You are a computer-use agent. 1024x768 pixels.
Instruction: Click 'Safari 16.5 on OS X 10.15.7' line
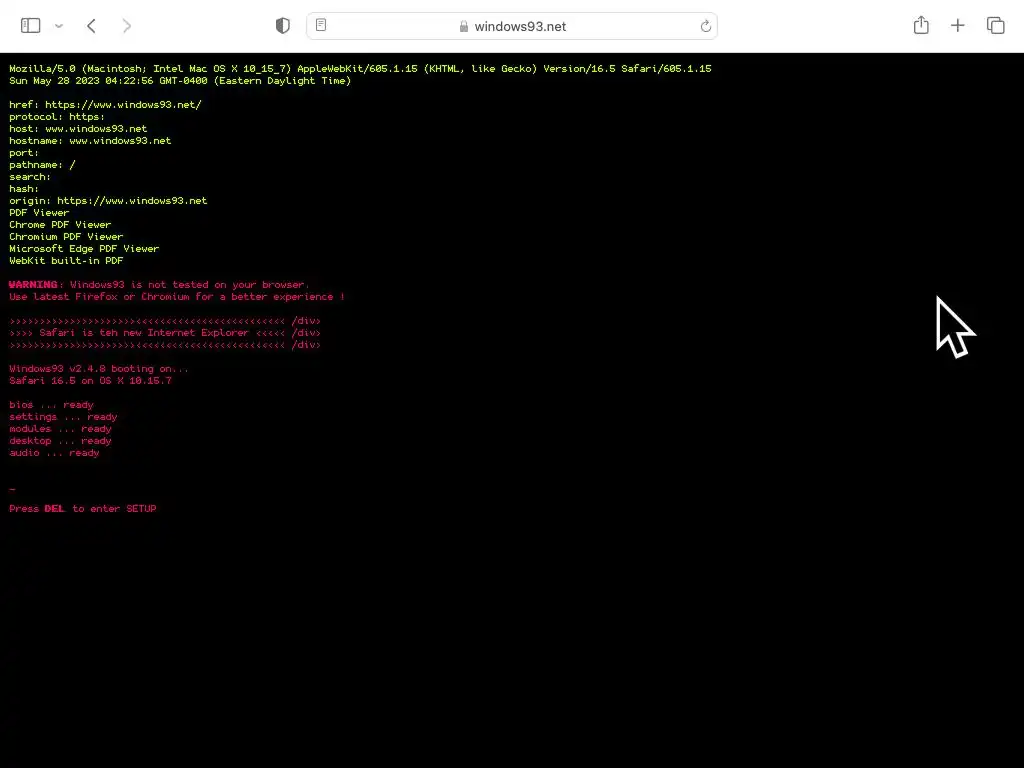tap(90, 381)
